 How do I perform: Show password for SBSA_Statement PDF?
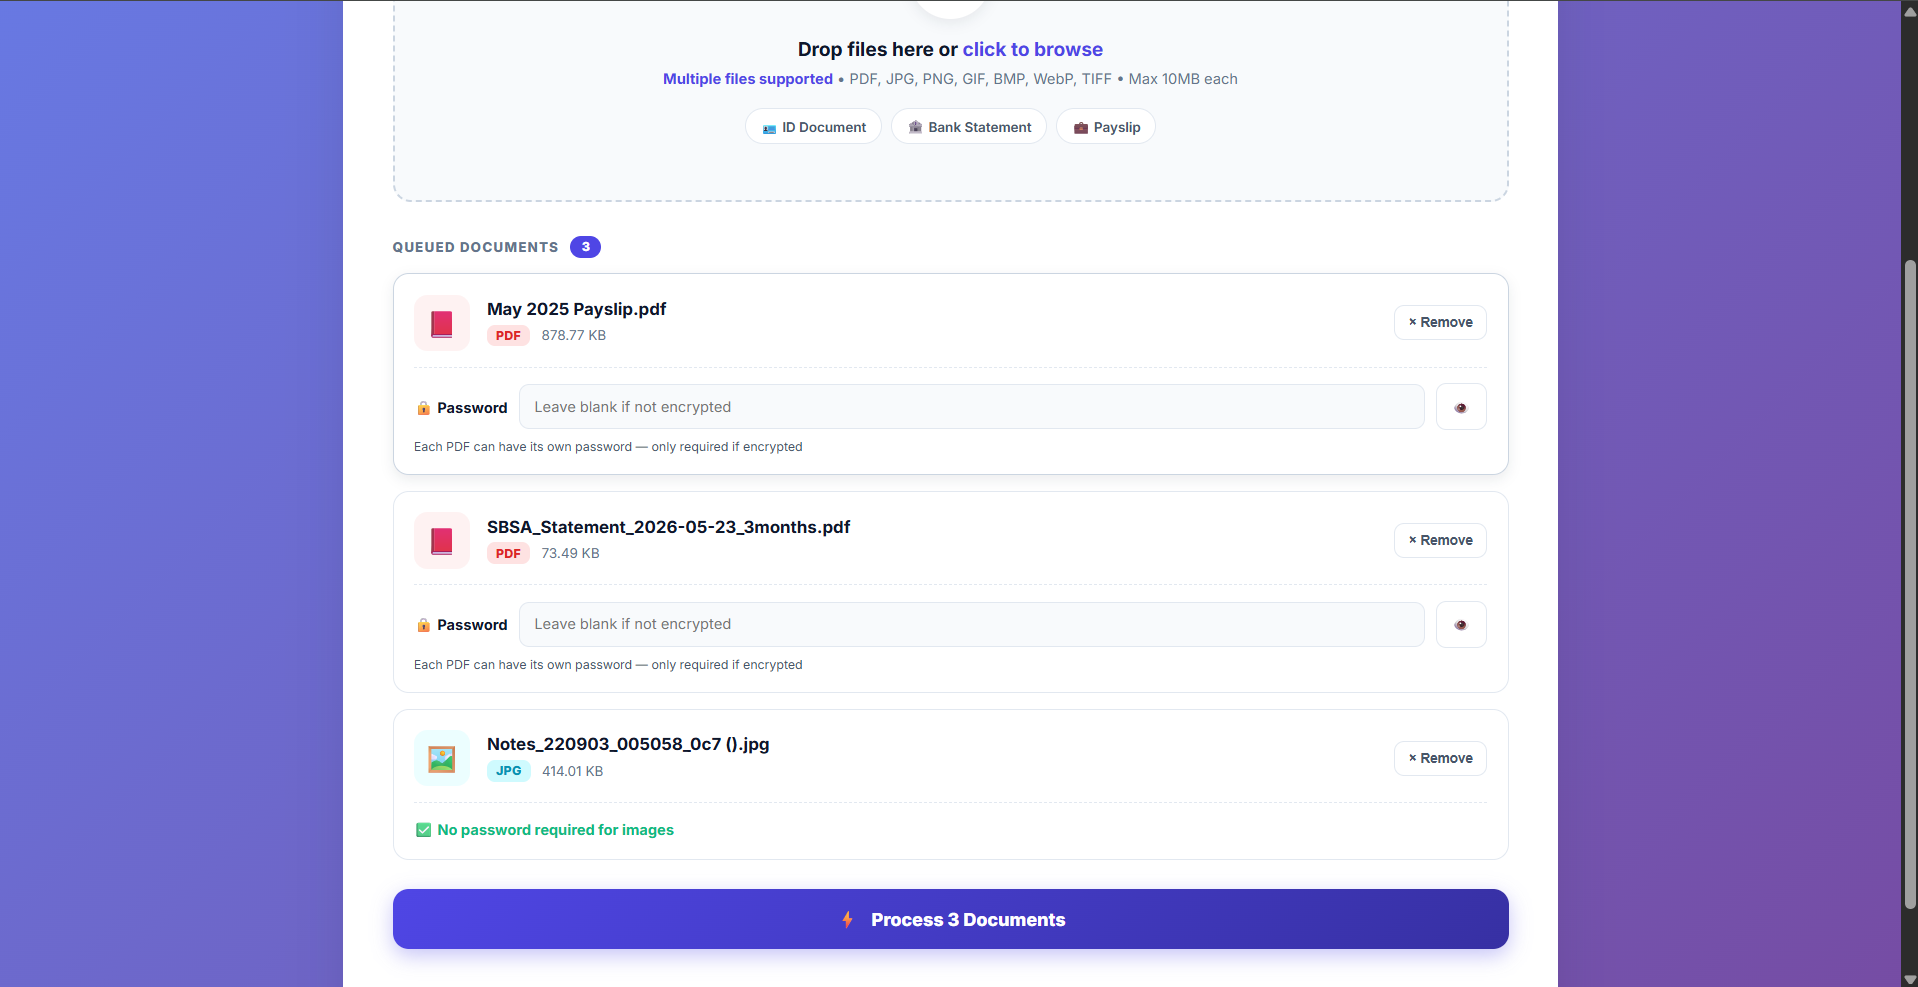coord(1461,625)
